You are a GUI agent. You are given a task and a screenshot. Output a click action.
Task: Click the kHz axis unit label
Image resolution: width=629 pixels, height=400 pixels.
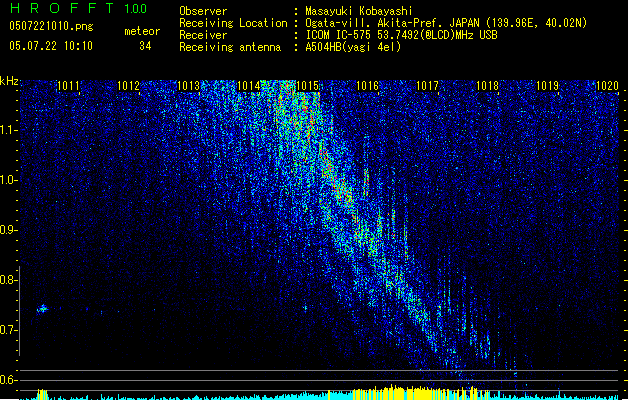9,81
